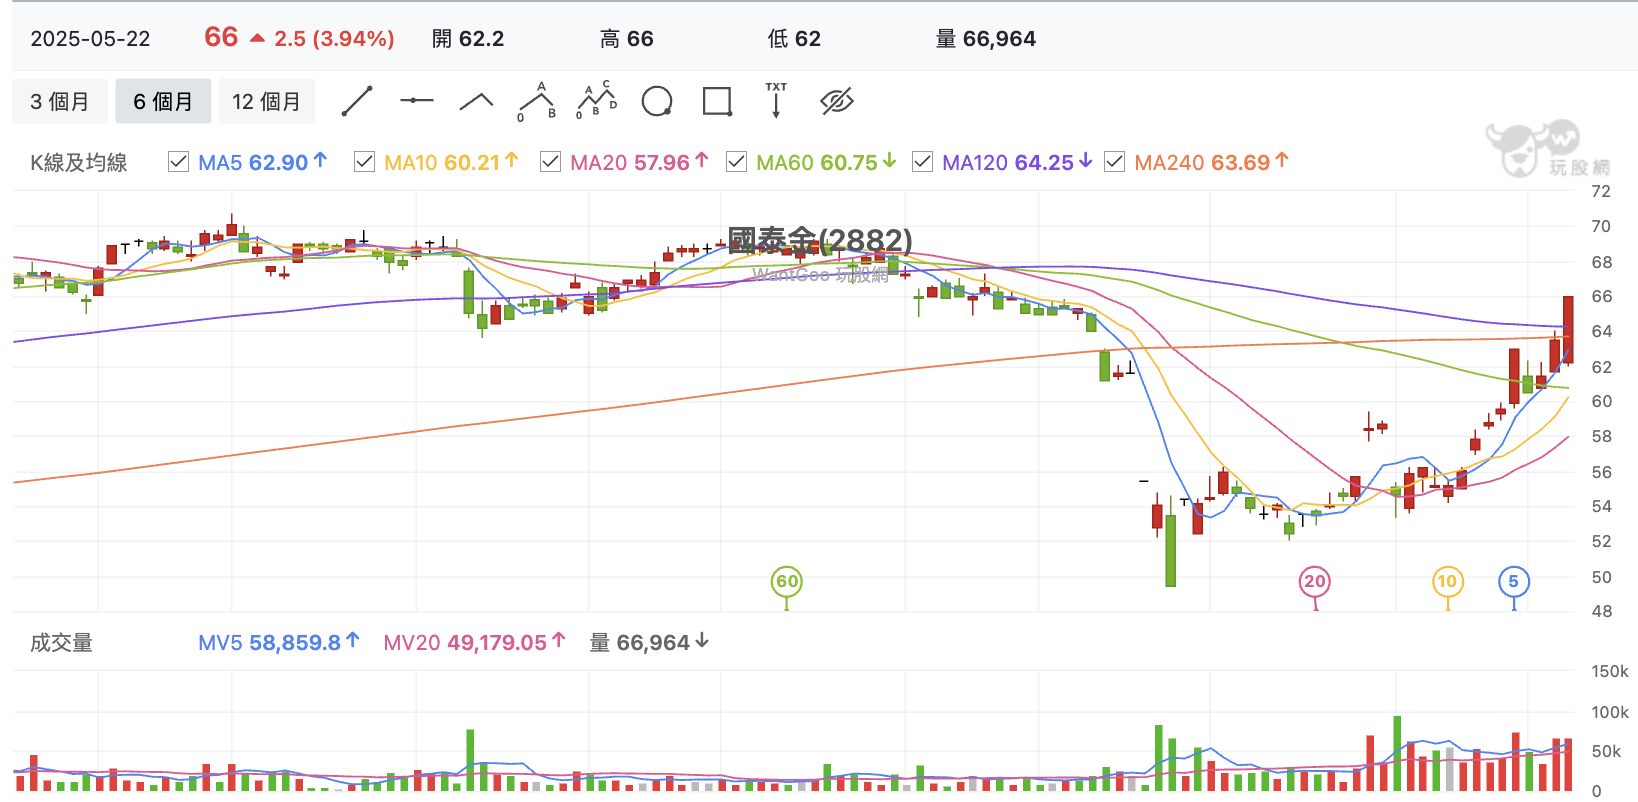The image size is (1638, 802).
Task: Select the circle drawing tool
Action: 657,101
